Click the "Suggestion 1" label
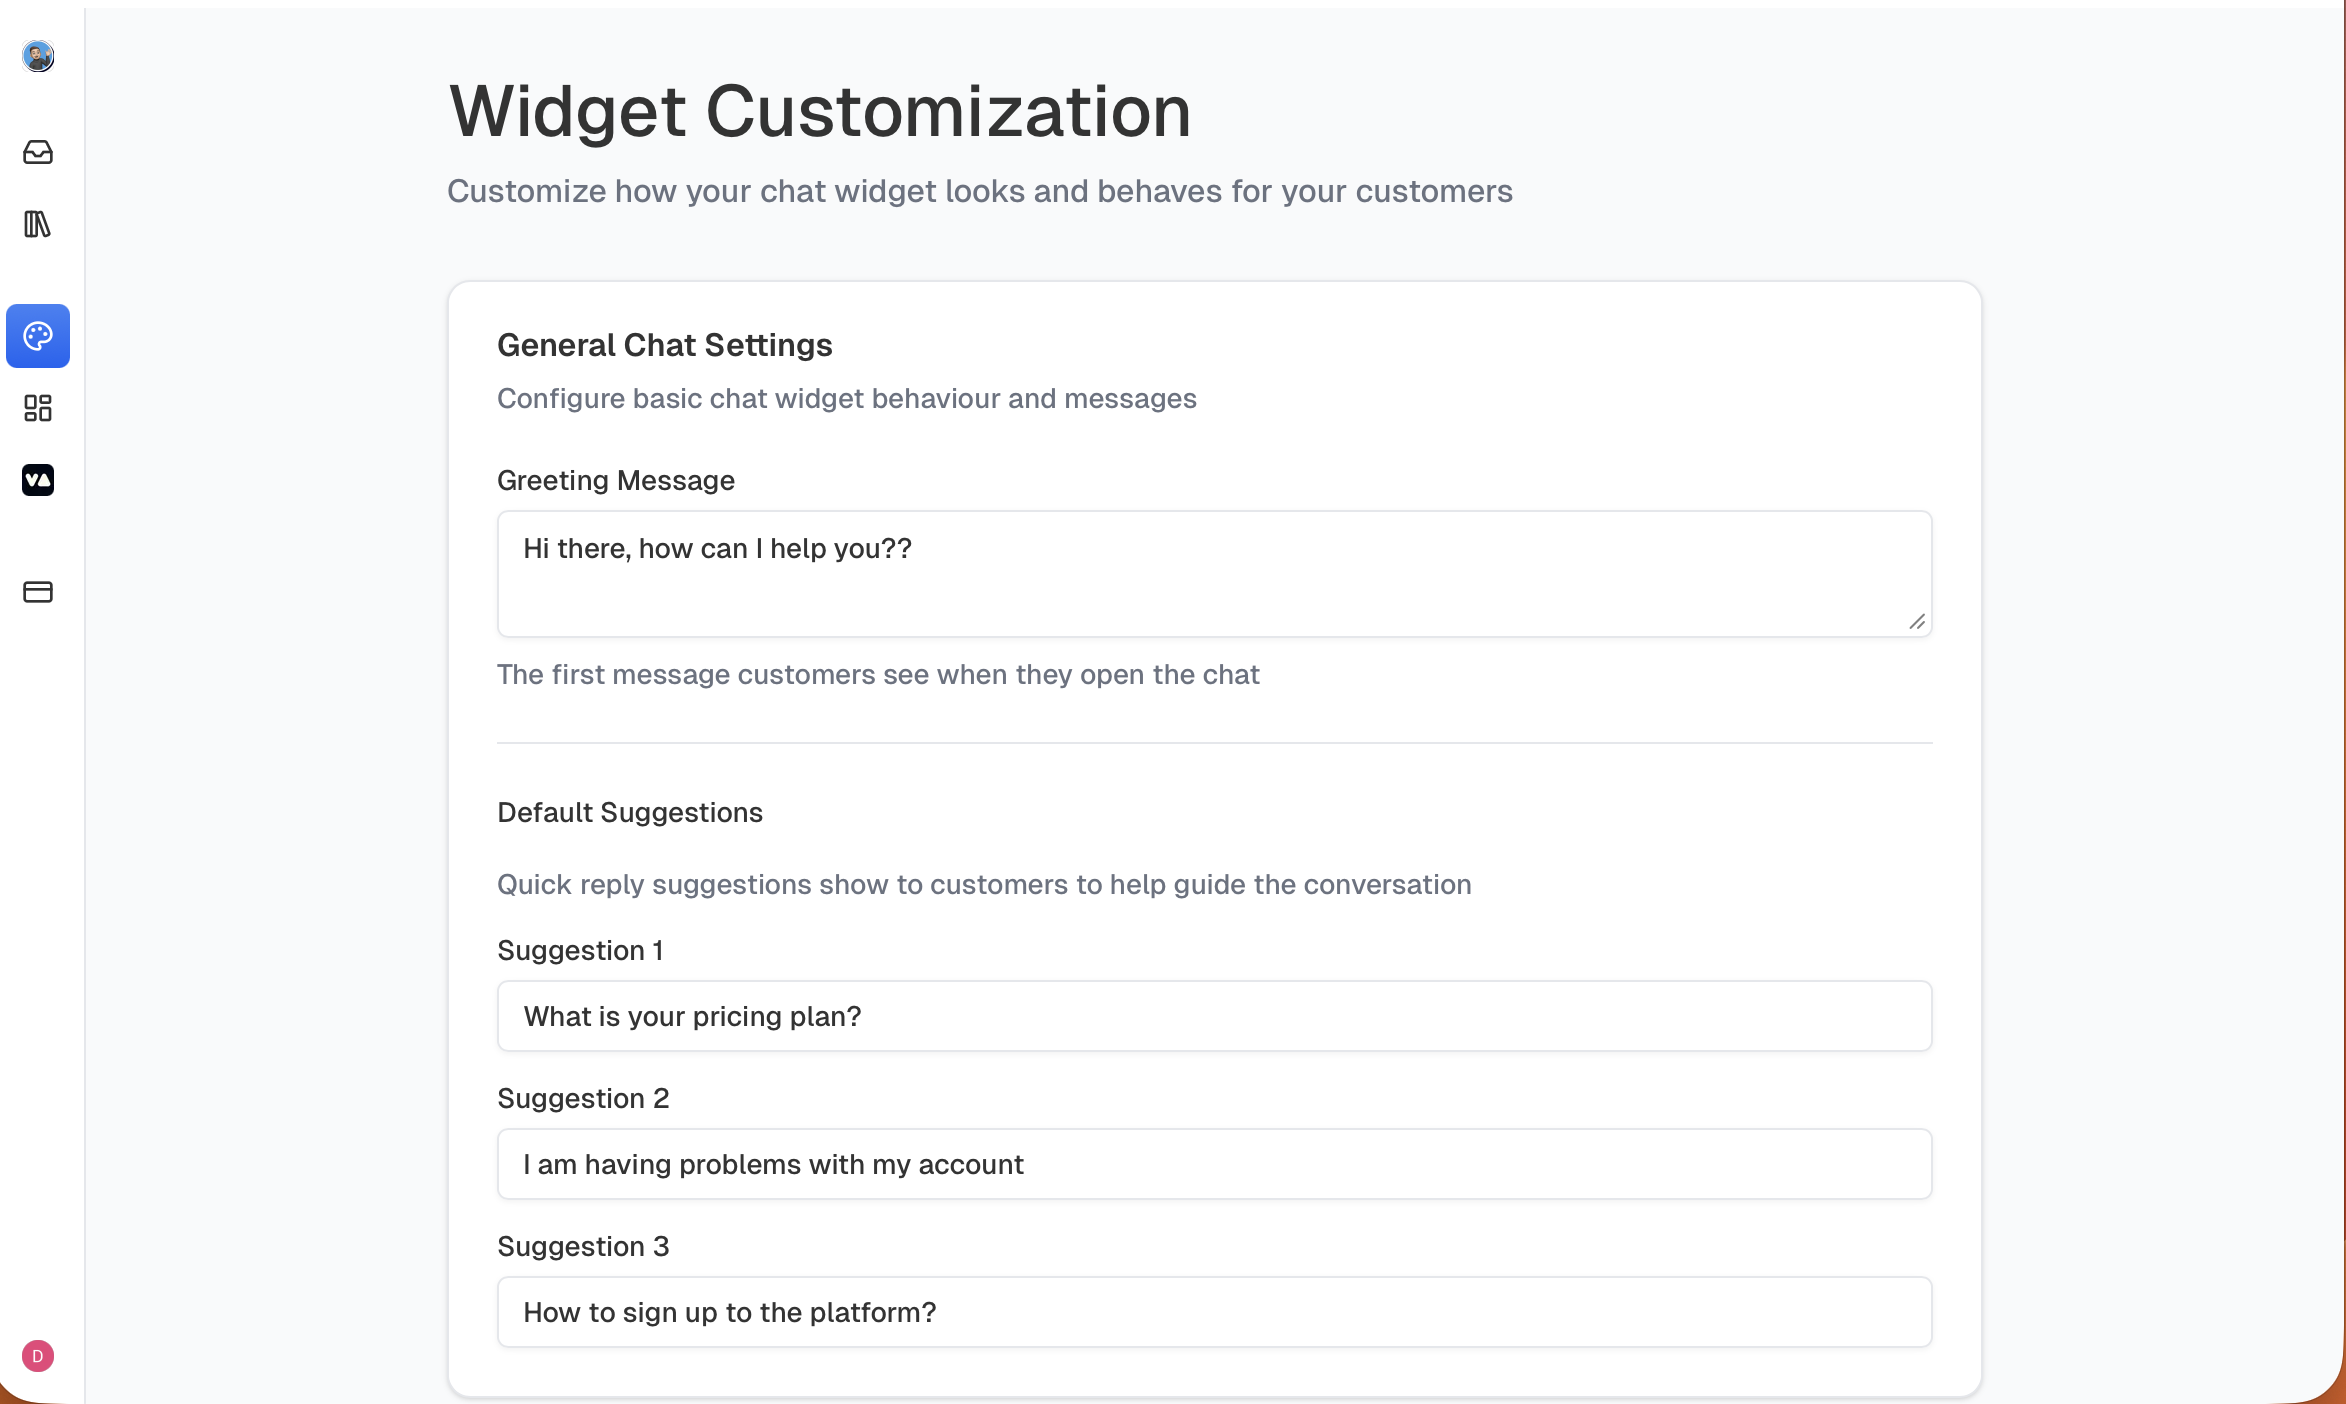The width and height of the screenshot is (2346, 1404). 580,950
